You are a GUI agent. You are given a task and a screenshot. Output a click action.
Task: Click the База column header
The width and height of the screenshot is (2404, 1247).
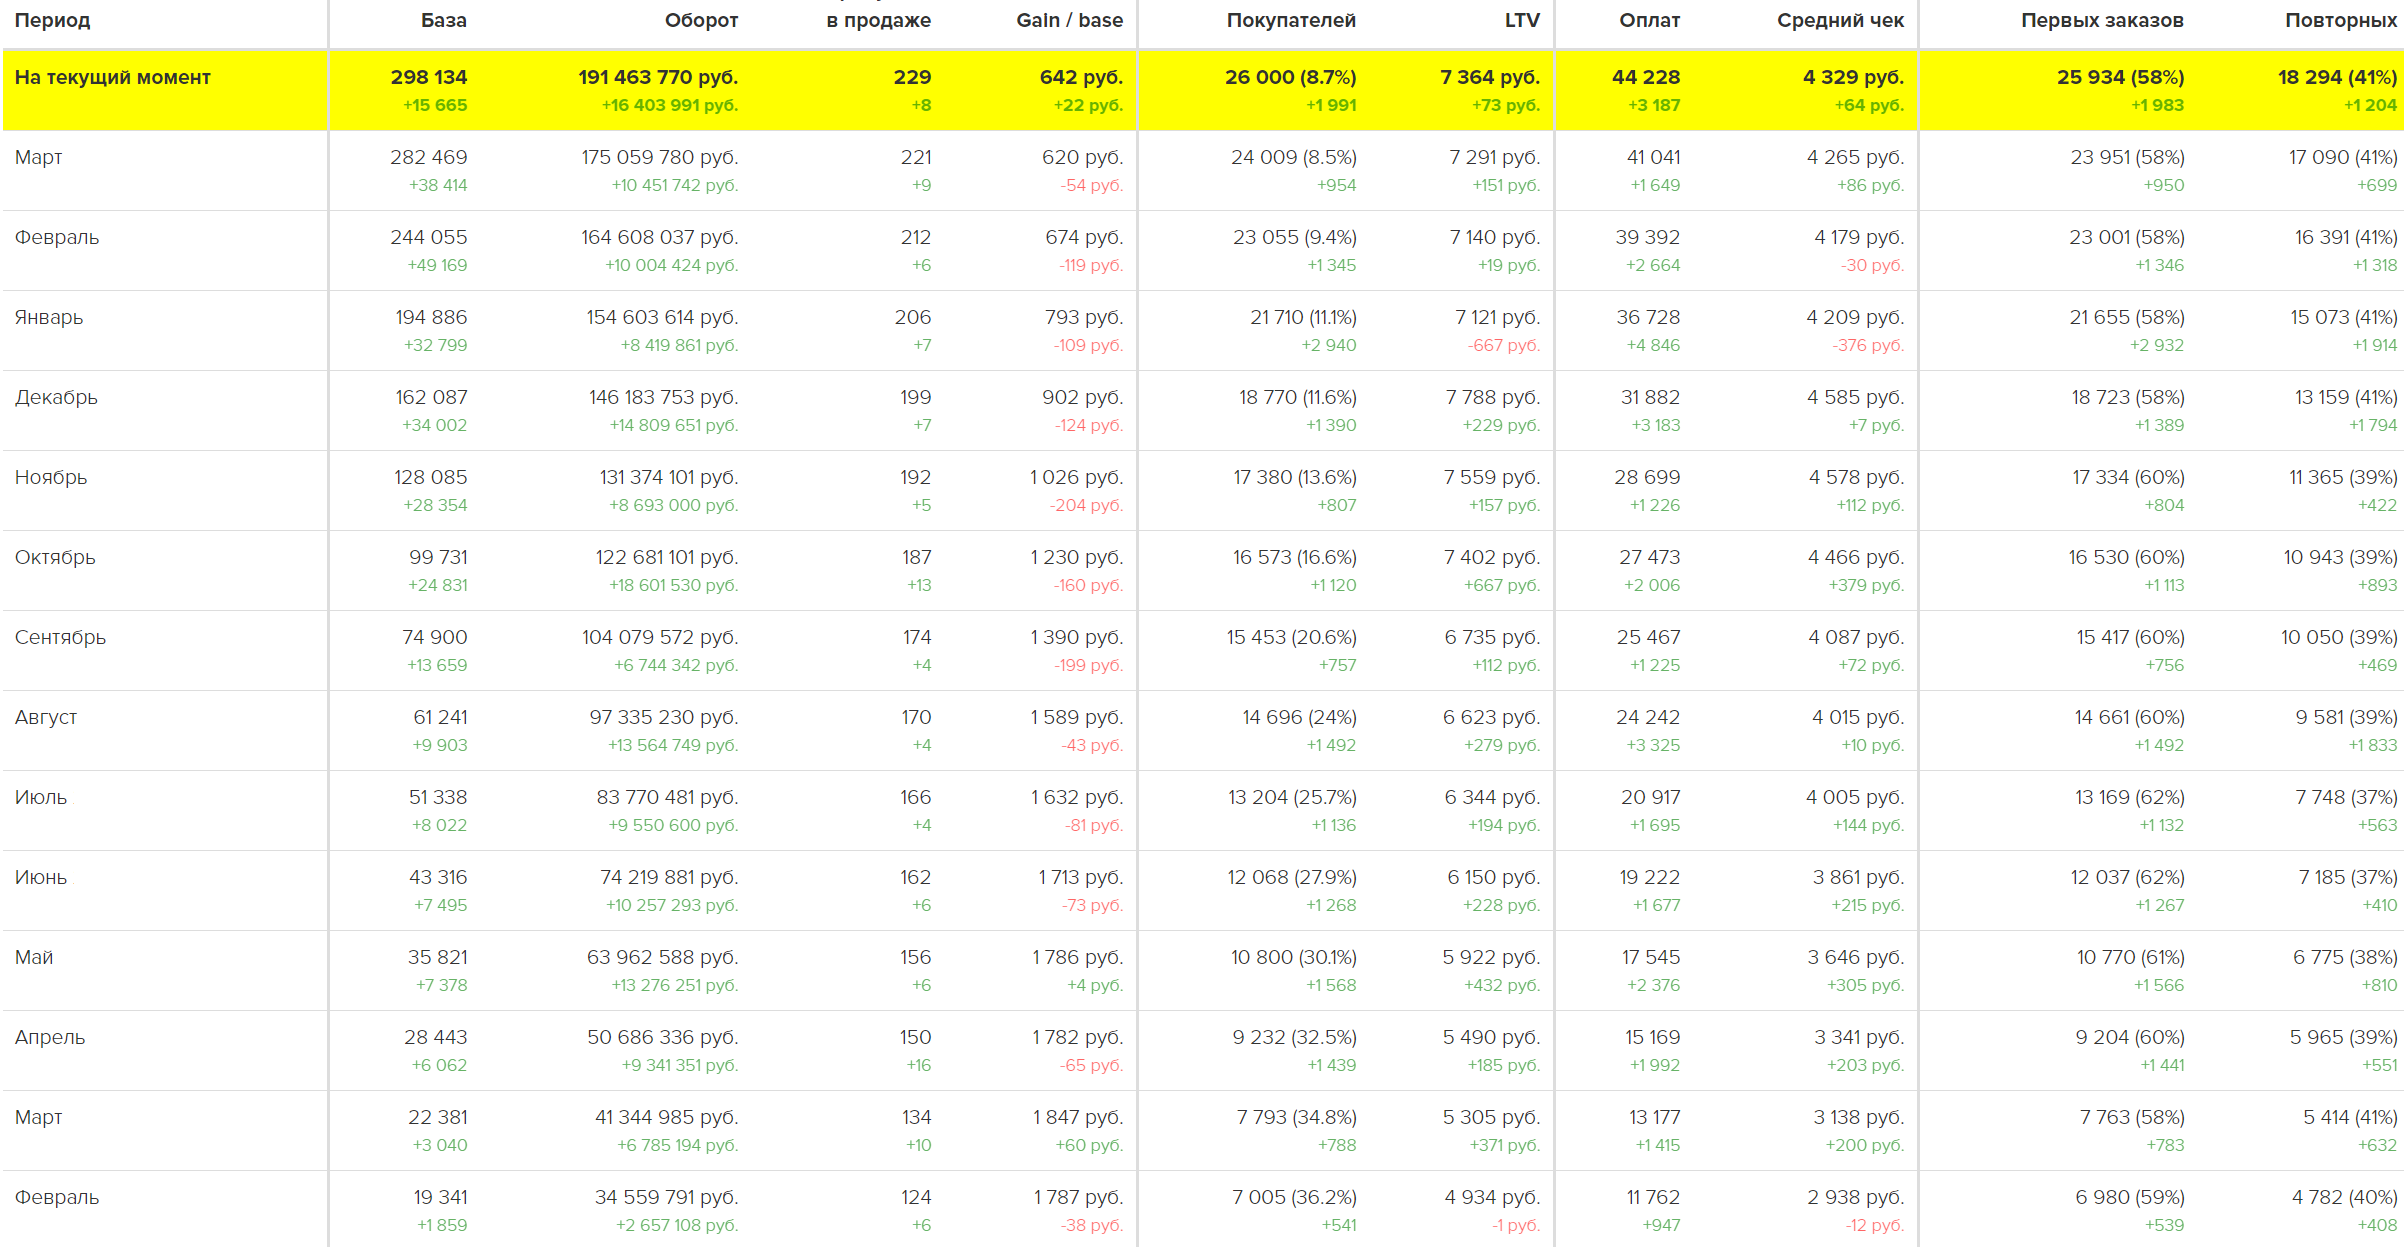(x=443, y=20)
